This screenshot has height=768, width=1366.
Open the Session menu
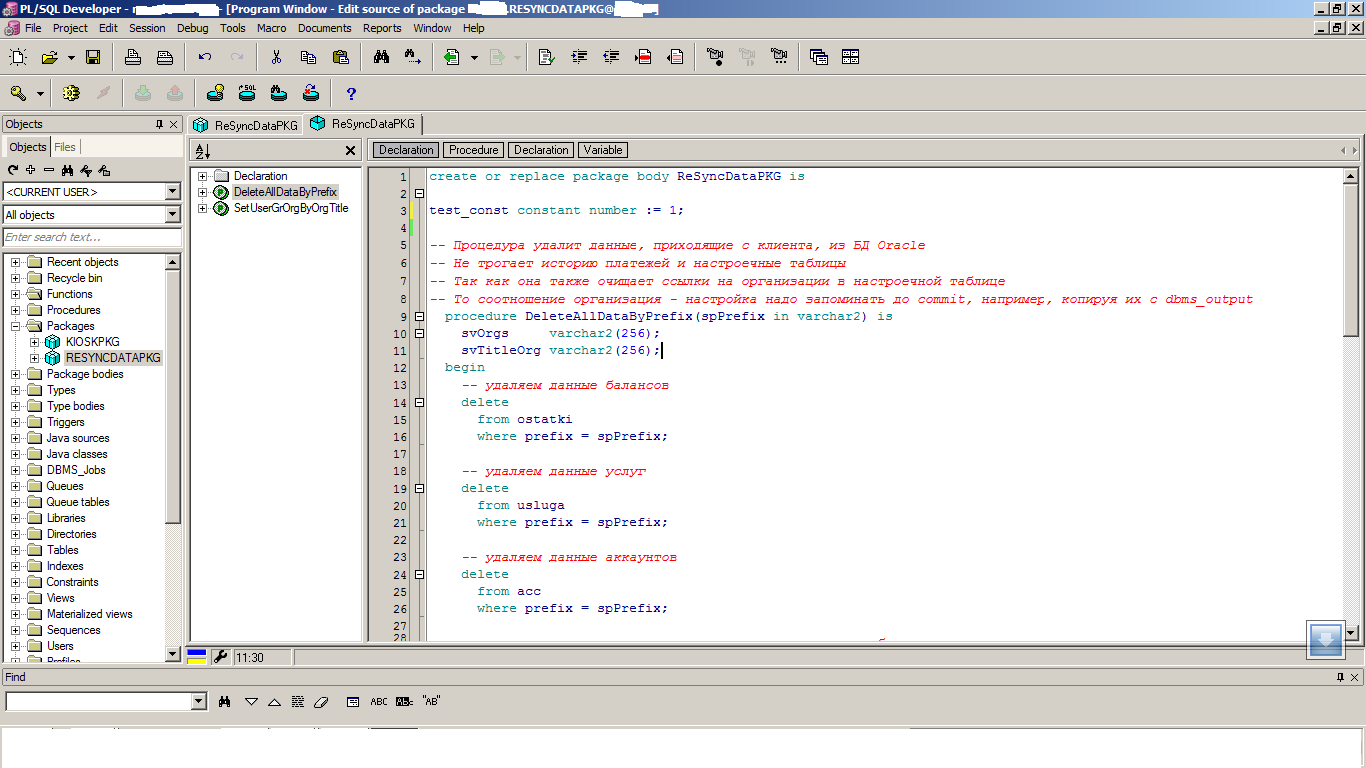147,28
